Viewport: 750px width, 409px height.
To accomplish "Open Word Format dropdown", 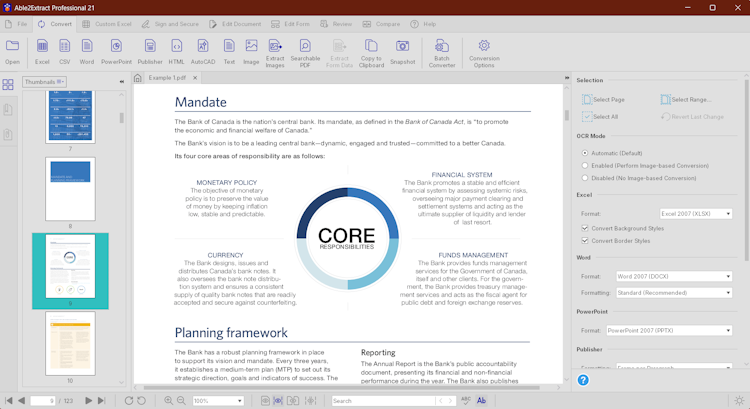I will tap(674, 276).
